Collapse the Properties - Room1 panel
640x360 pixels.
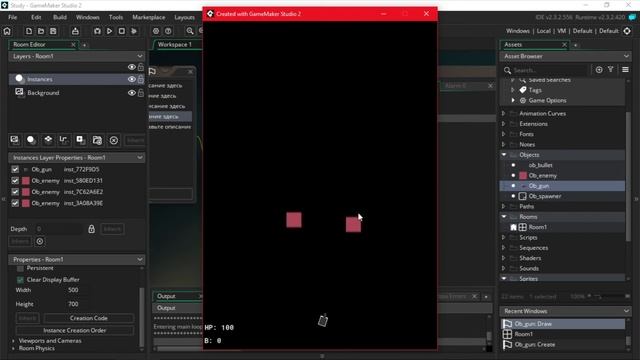140,259
